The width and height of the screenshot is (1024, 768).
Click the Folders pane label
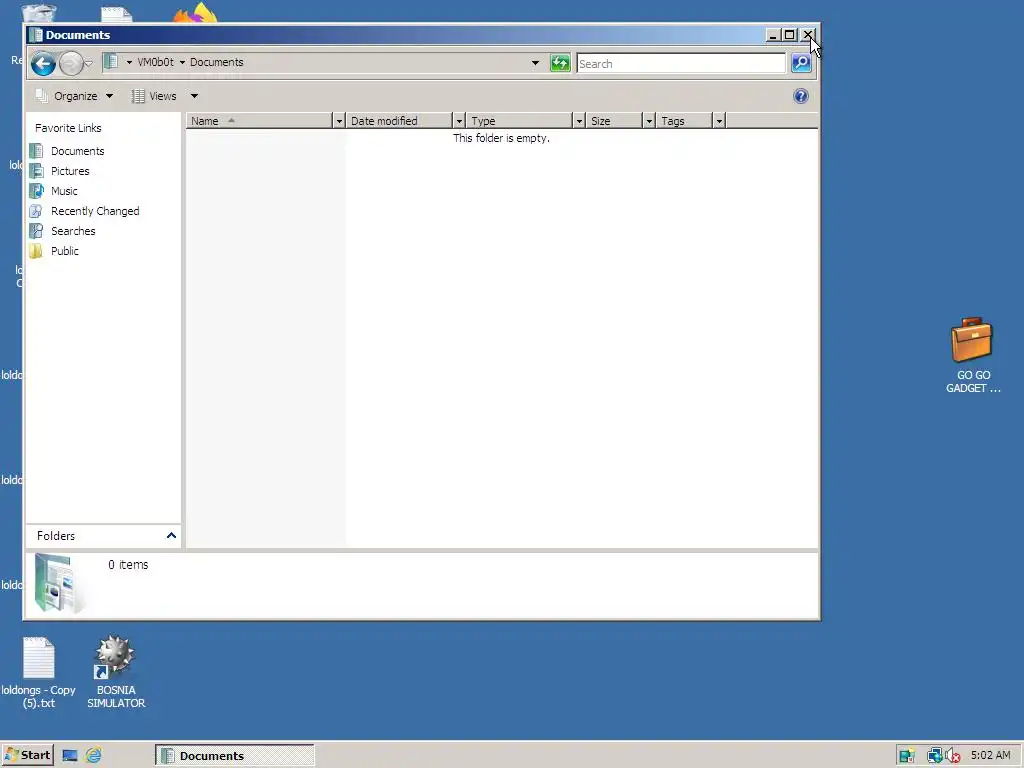(56, 536)
